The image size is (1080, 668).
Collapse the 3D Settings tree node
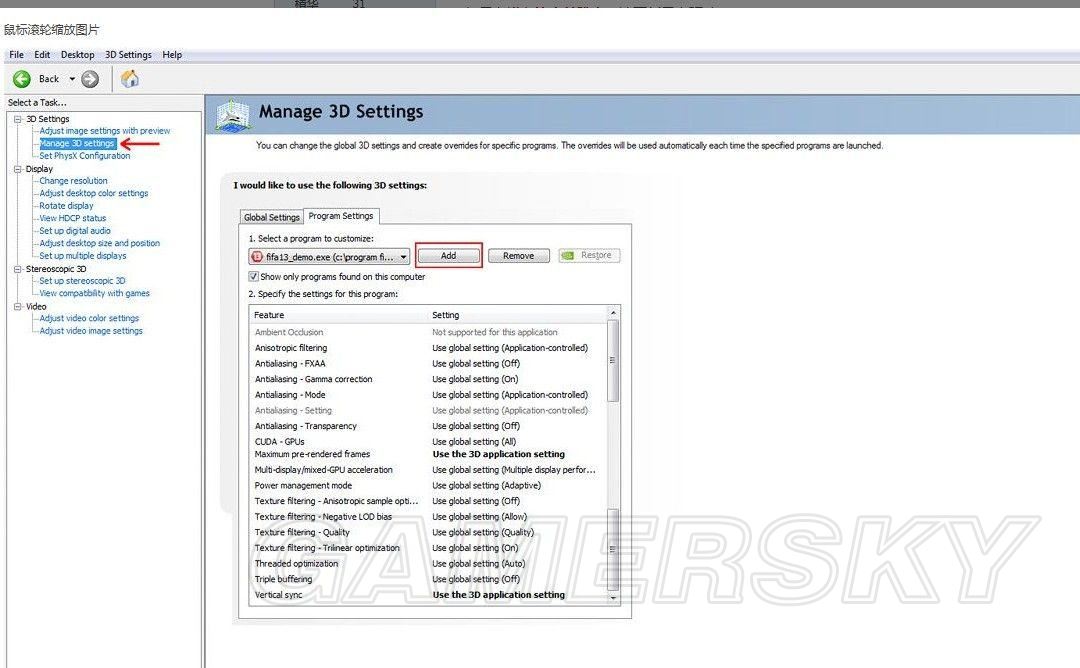click(18, 119)
